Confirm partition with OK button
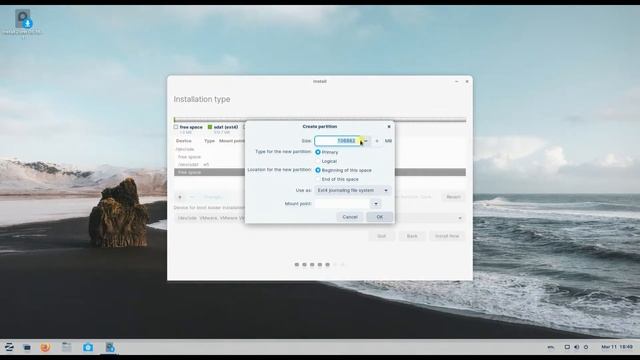 (380, 217)
